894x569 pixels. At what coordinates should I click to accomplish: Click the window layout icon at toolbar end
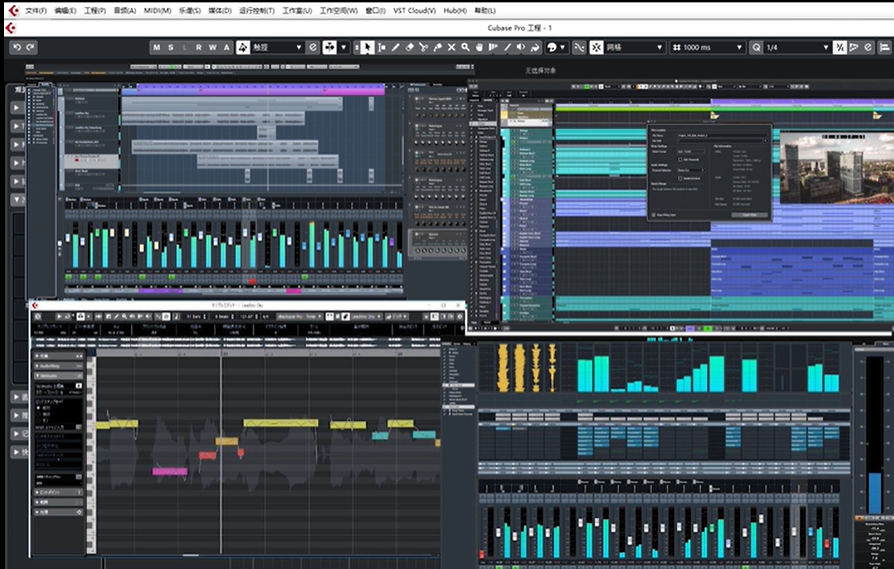[885, 47]
